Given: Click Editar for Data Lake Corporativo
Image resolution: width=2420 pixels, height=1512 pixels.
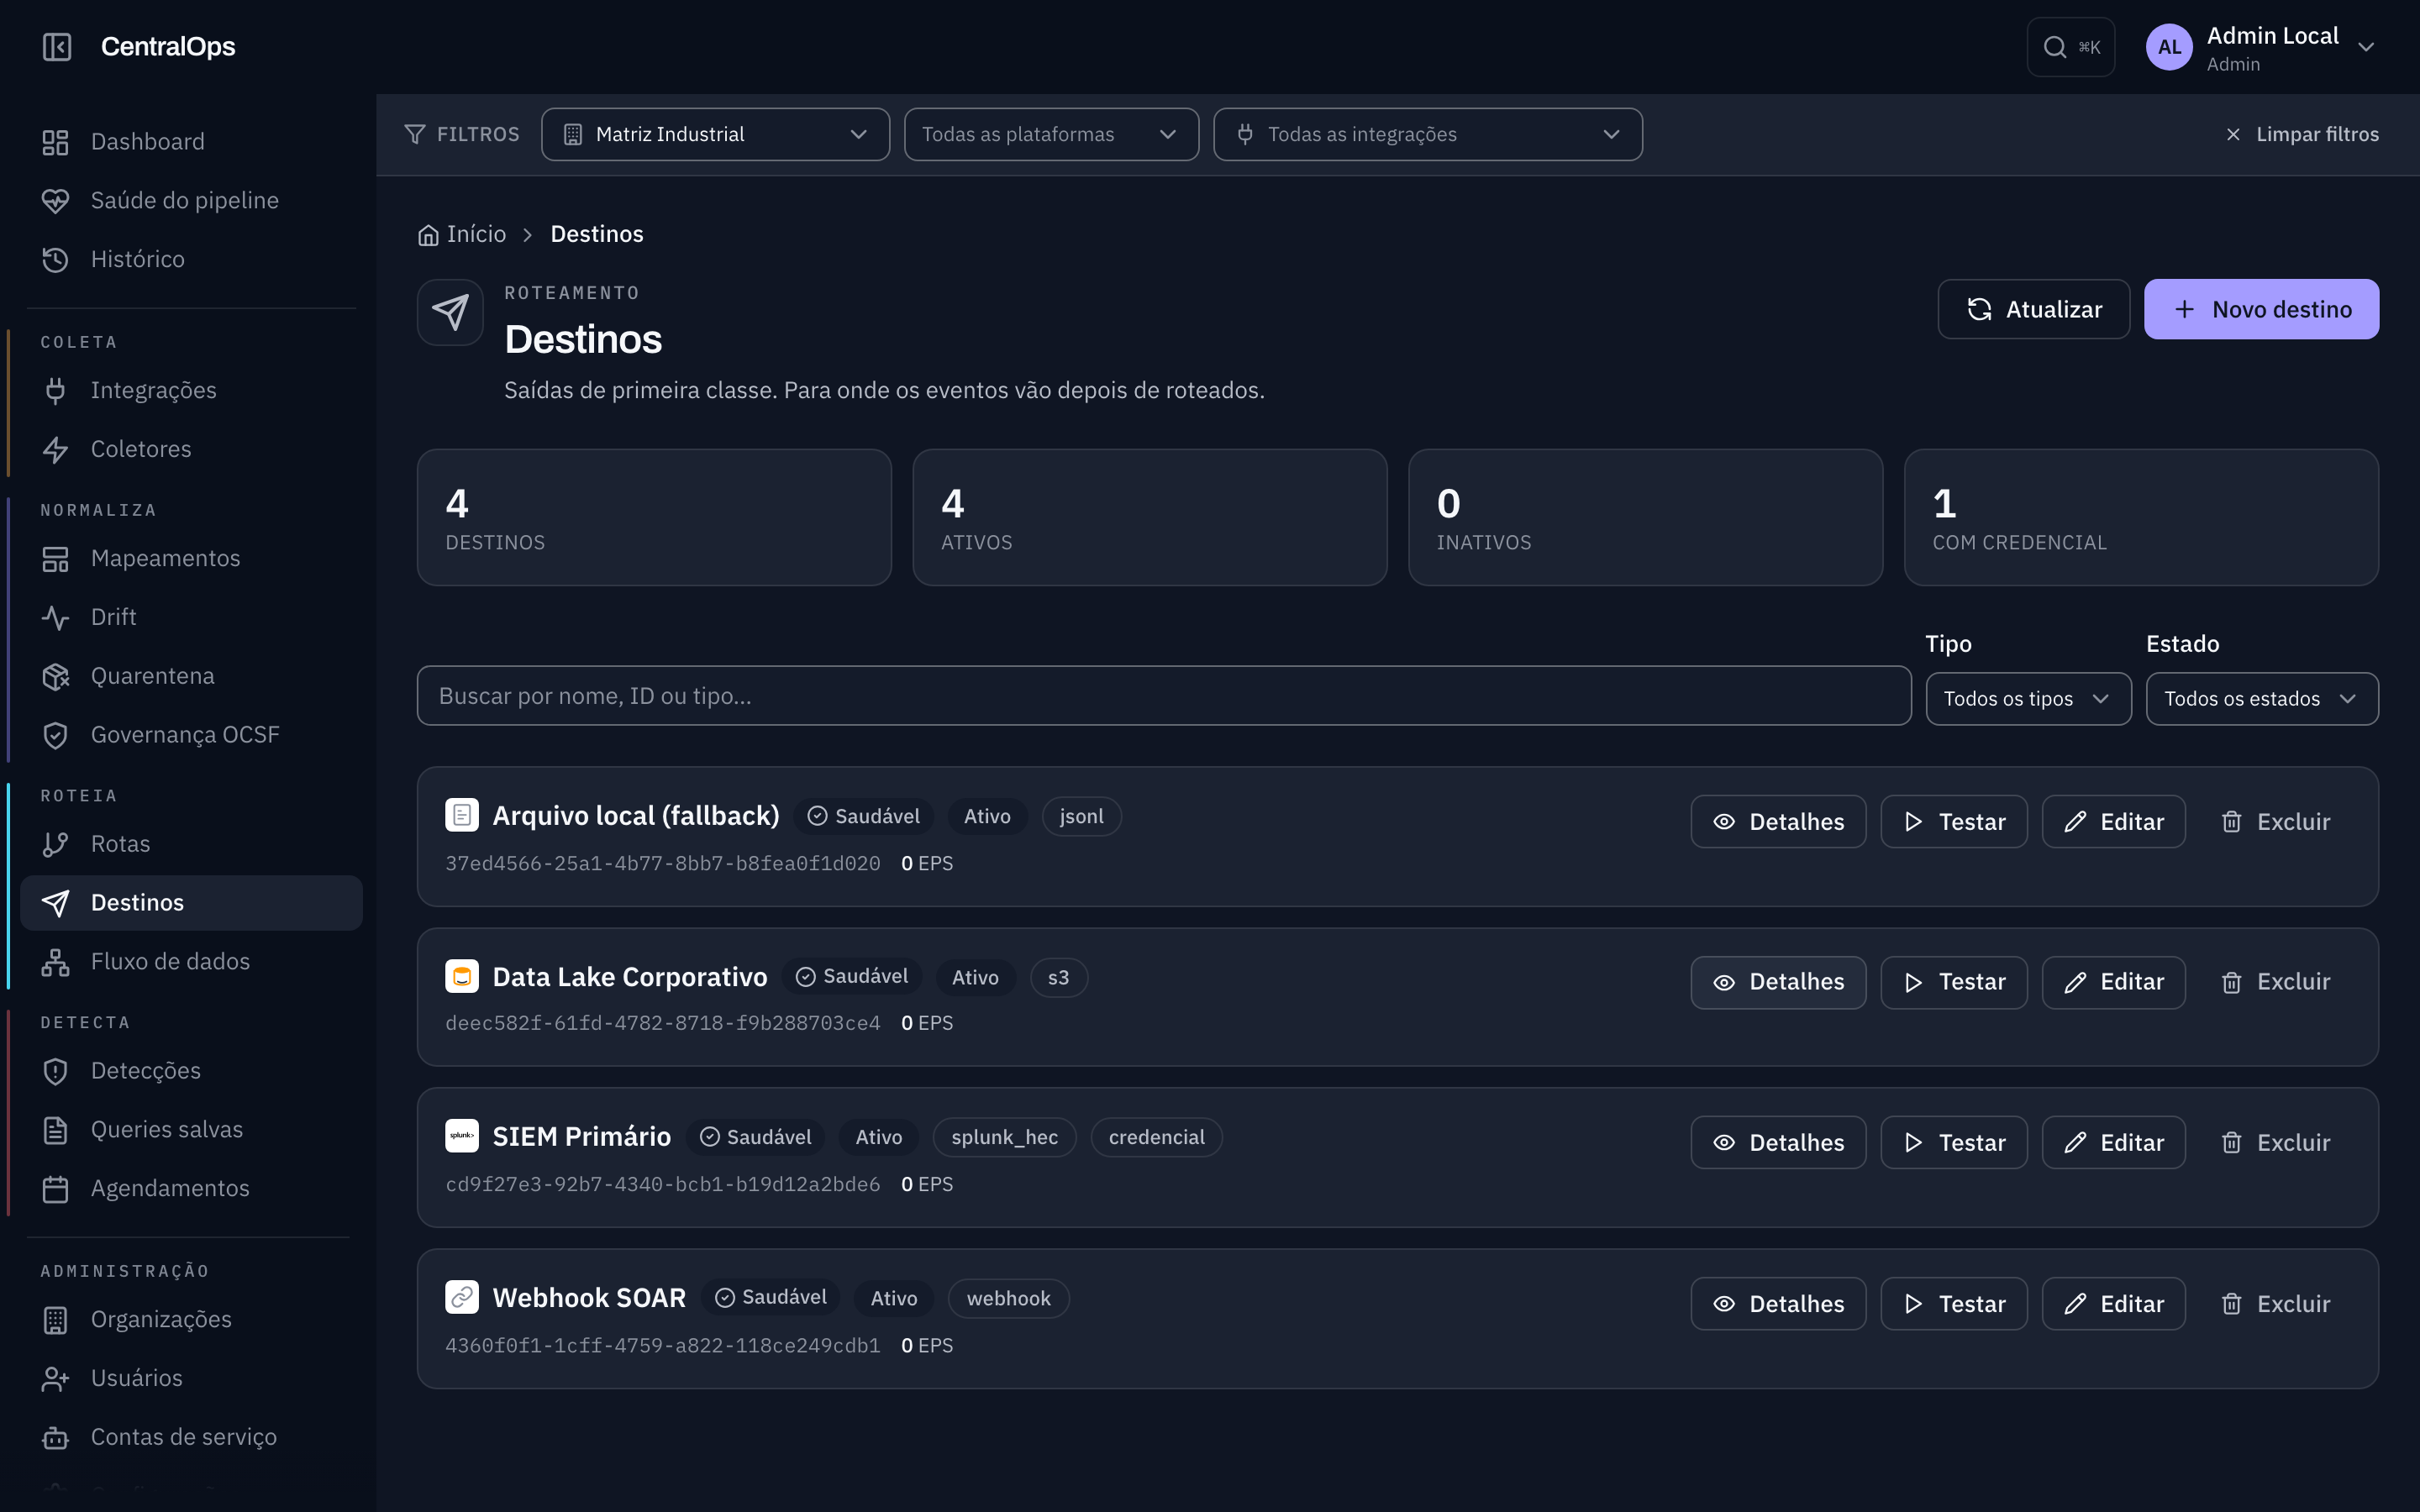Looking at the screenshot, I should click(x=2113, y=982).
